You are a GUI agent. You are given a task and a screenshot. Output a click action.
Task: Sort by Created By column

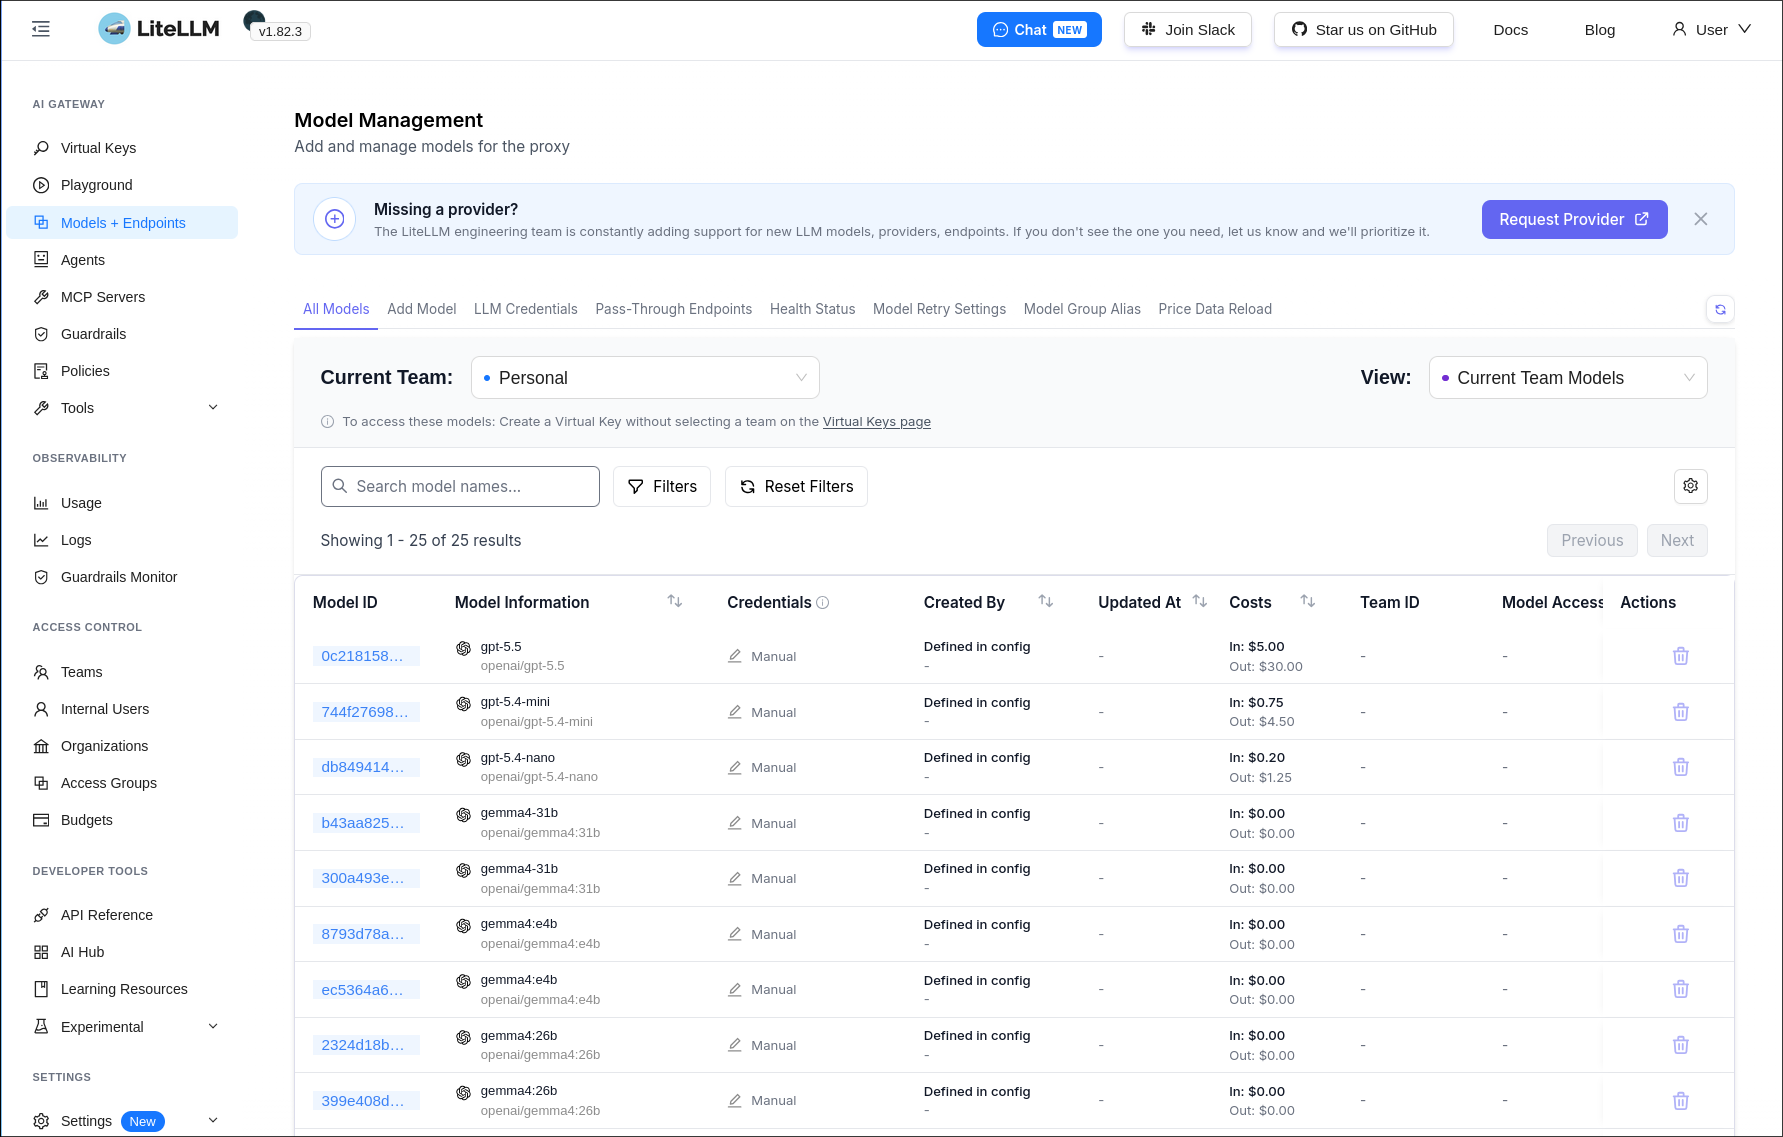tap(1046, 601)
